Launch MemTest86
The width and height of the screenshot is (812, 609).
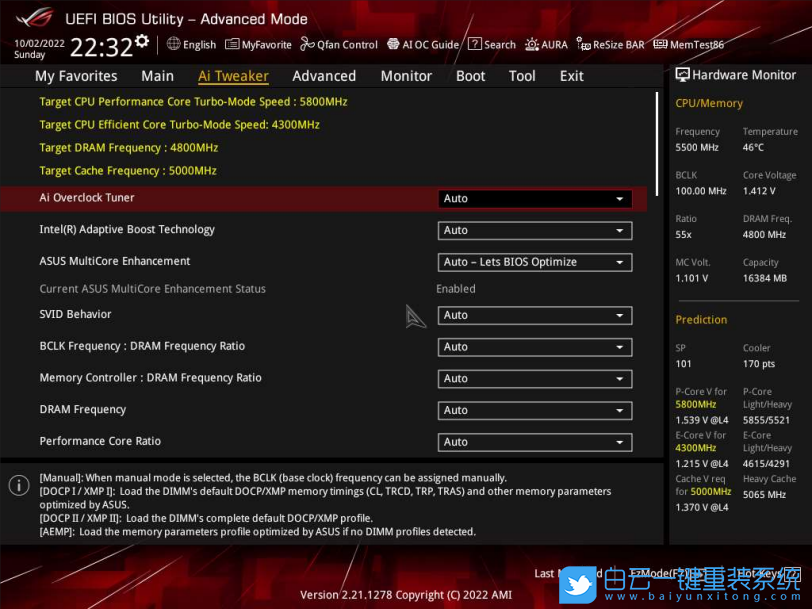(689, 44)
